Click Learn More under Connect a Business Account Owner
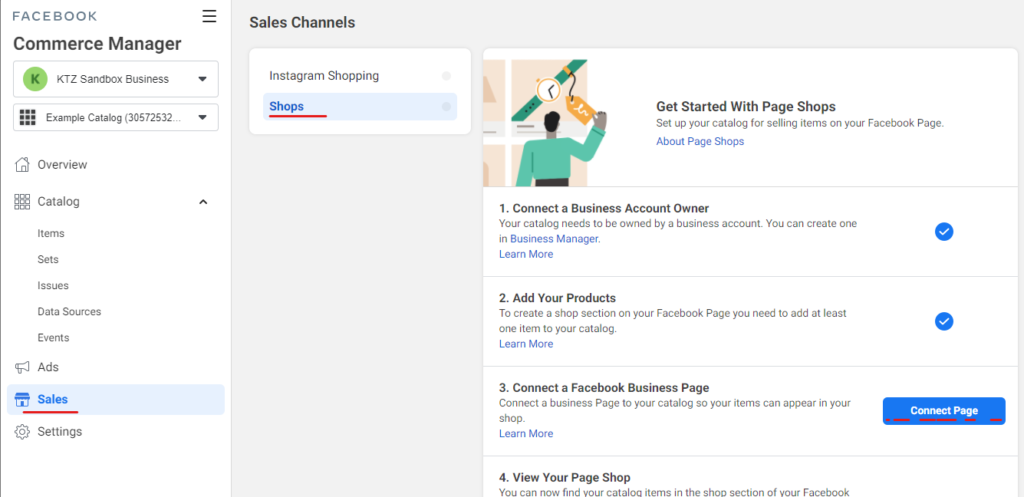This screenshot has height=497, width=1024. coord(526,254)
